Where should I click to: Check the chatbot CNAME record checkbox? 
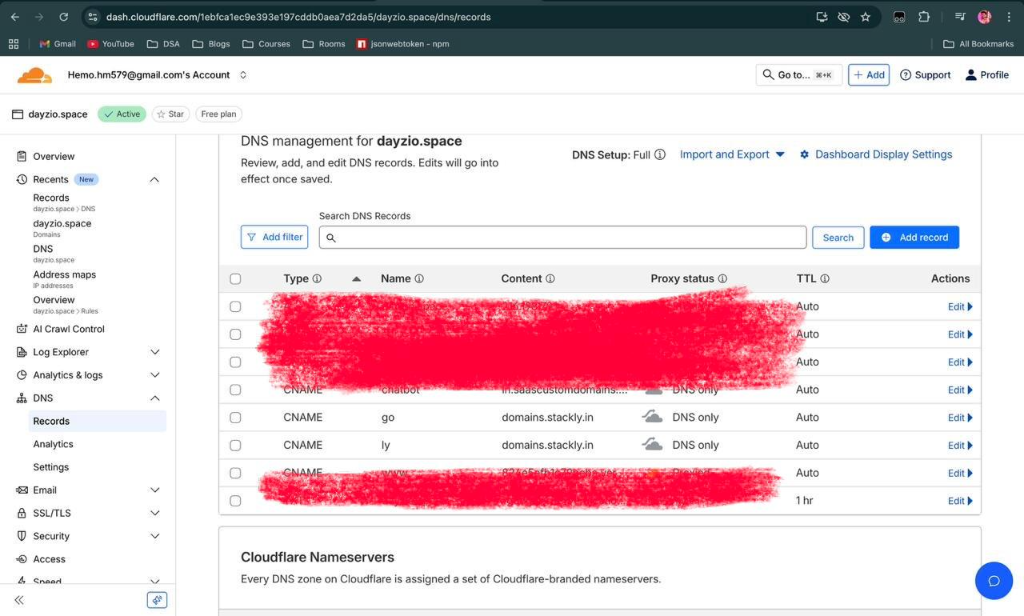pyautogui.click(x=235, y=390)
